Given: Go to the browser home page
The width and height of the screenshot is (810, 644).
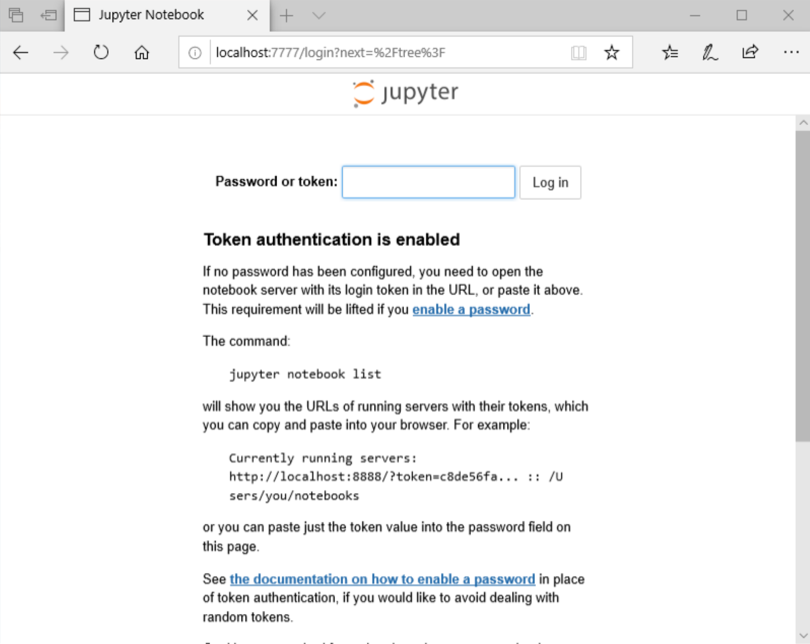Looking at the screenshot, I should tap(141, 53).
